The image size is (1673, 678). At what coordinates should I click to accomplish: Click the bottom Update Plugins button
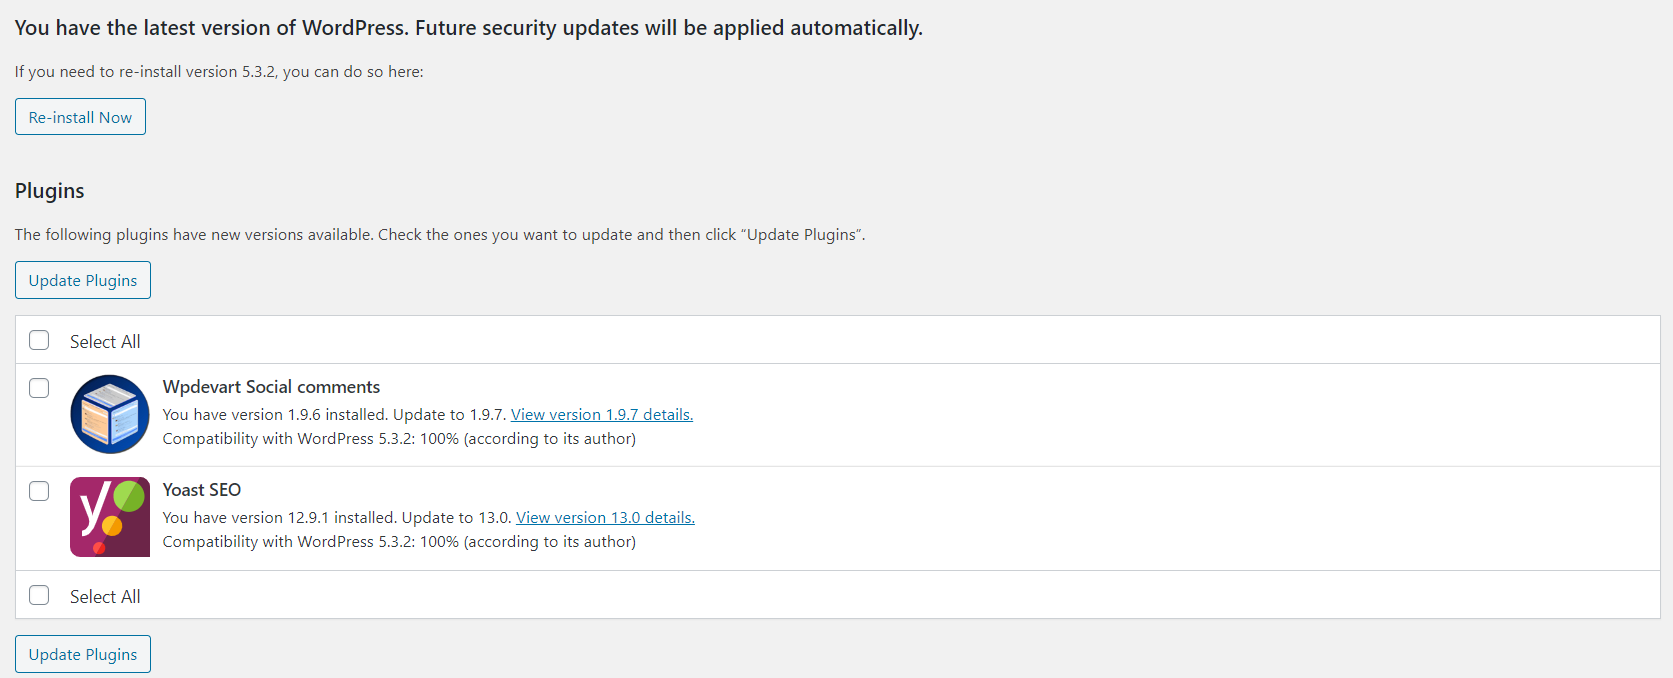point(83,654)
